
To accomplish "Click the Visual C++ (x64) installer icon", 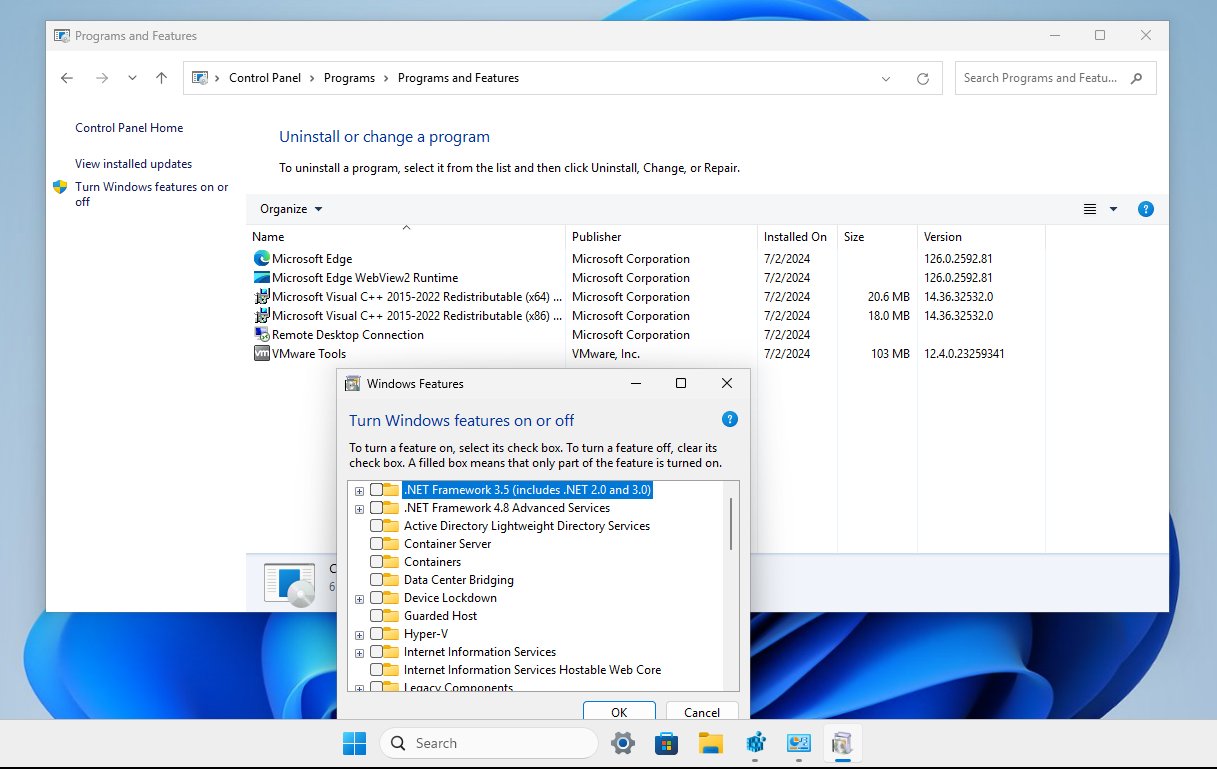I will coord(262,296).
